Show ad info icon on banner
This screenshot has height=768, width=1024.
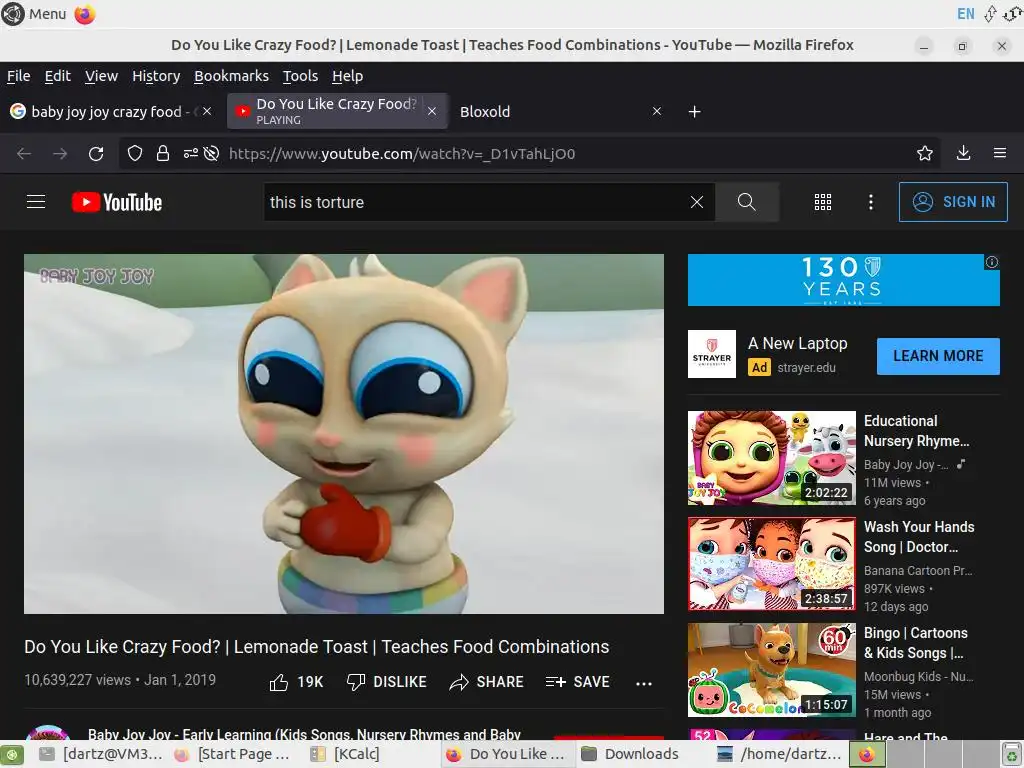tap(992, 262)
